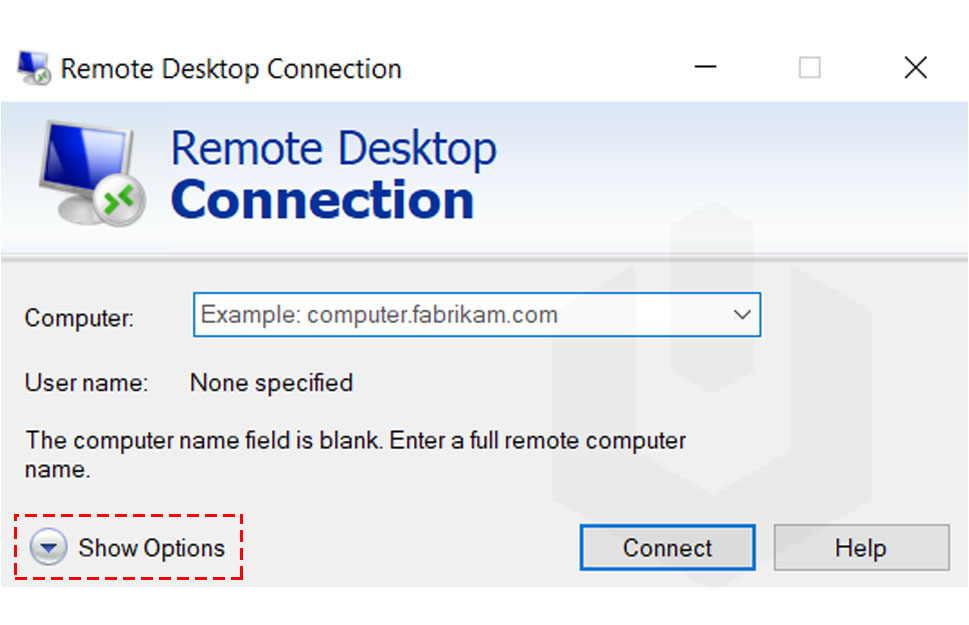969x625 pixels.
Task: Click the None specified user name text
Action: 271,383
